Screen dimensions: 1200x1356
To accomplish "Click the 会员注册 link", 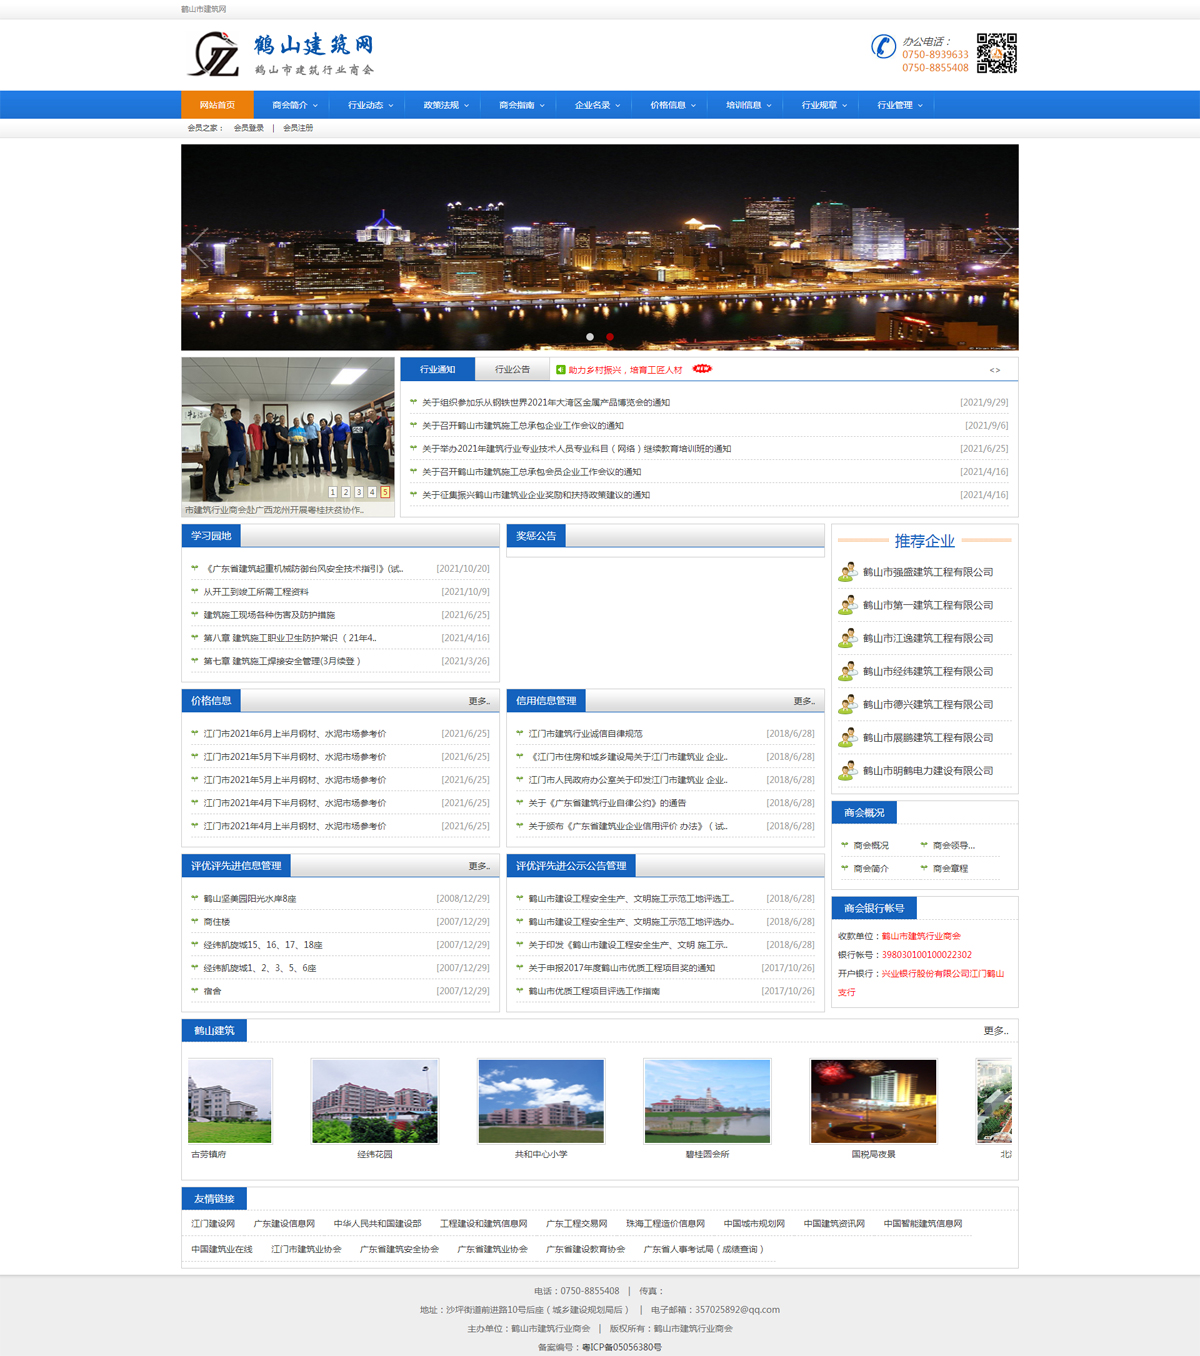I will click(x=298, y=128).
